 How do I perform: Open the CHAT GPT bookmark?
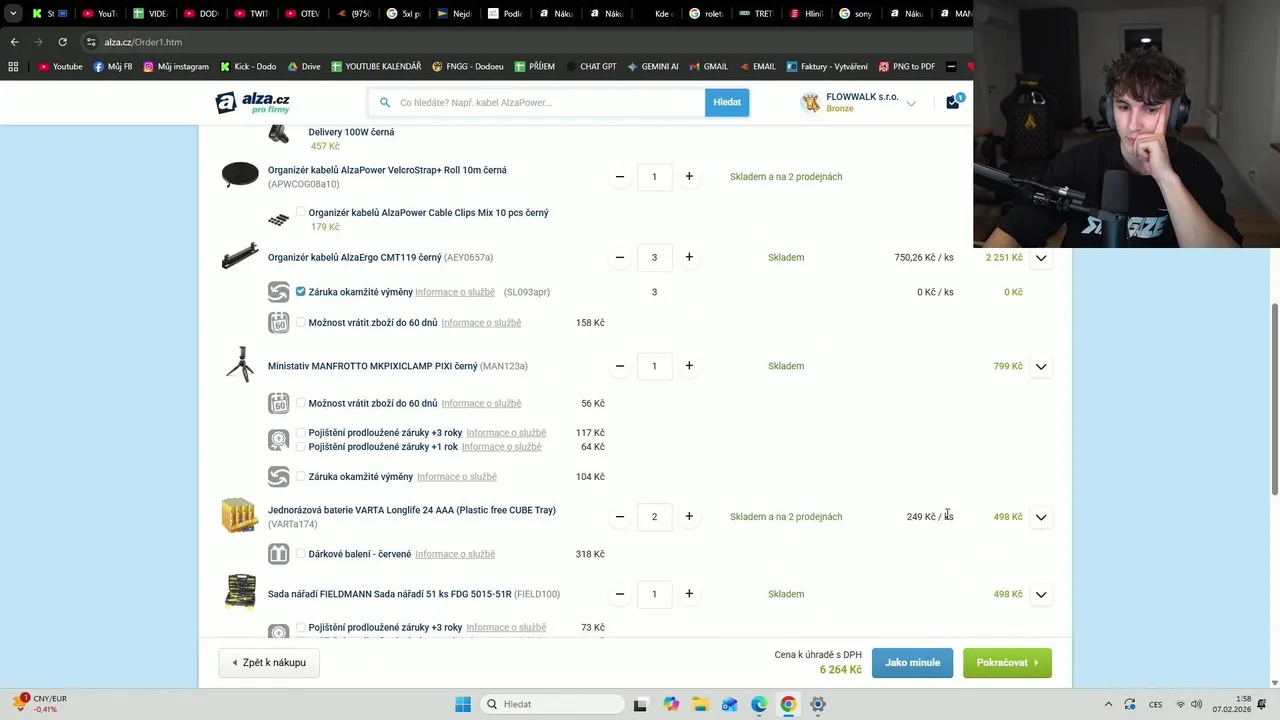pyautogui.click(x=590, y=66)
